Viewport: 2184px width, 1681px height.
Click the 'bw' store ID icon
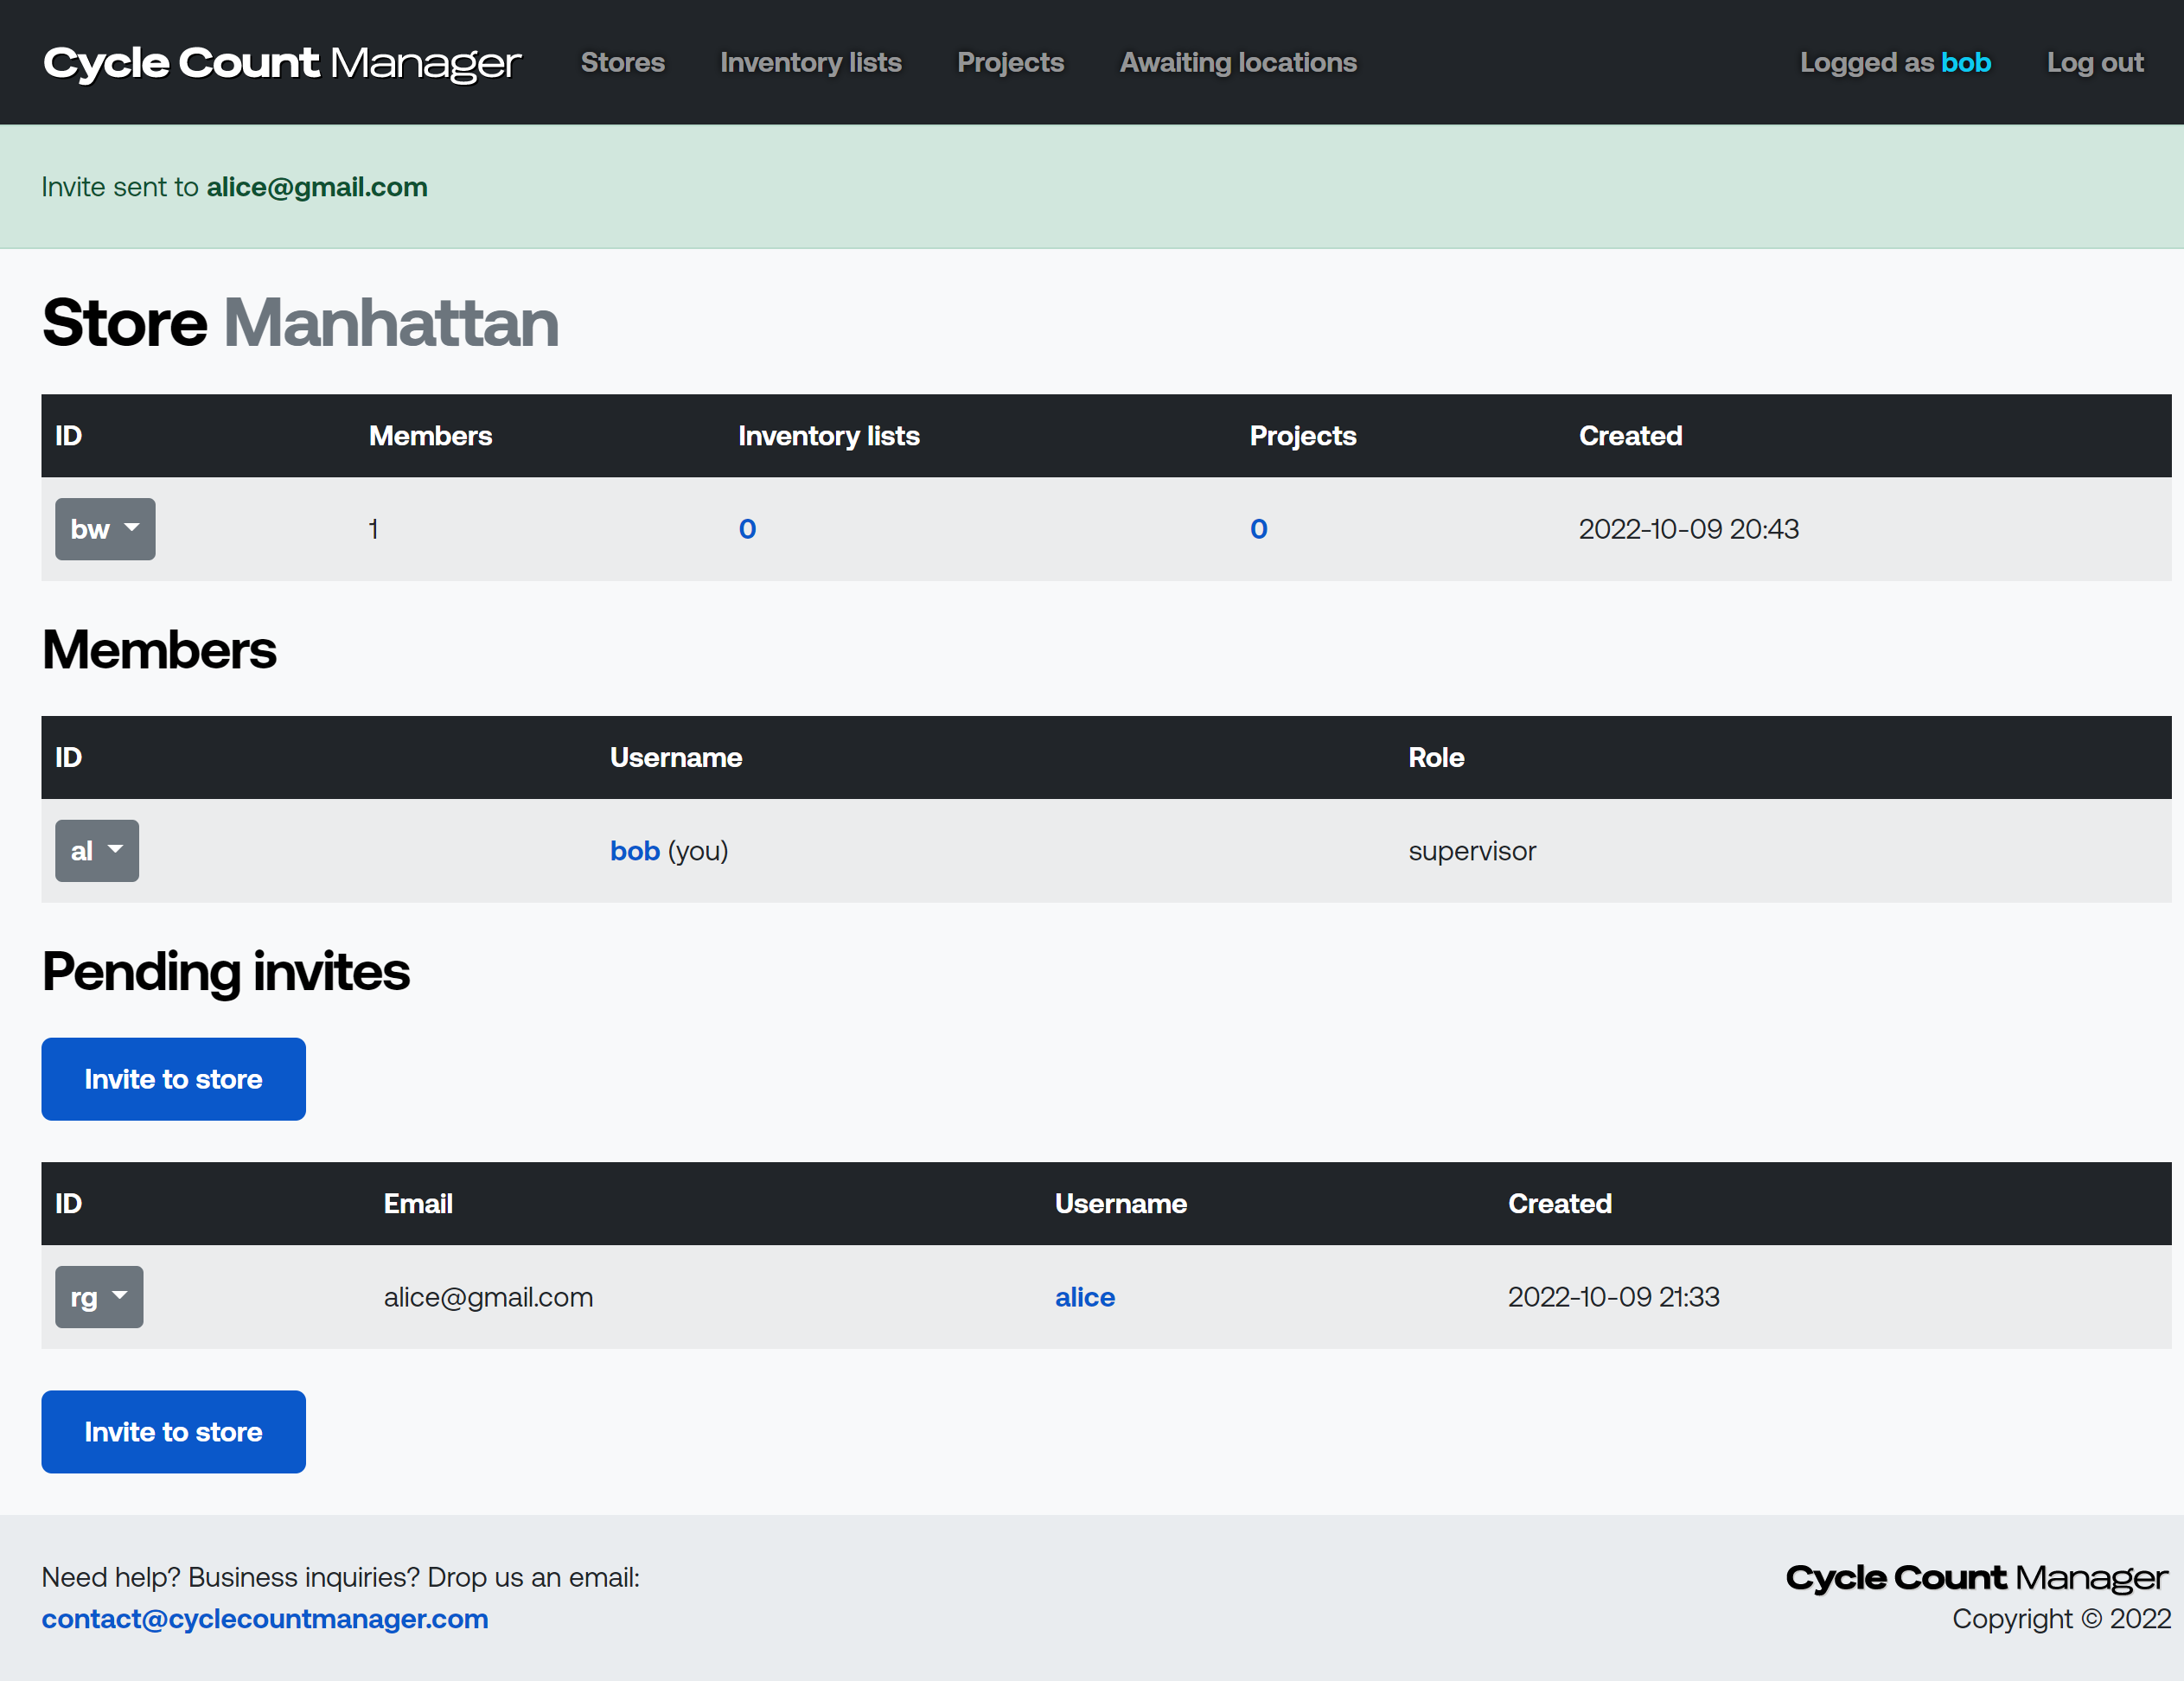[x=104, y=528]
